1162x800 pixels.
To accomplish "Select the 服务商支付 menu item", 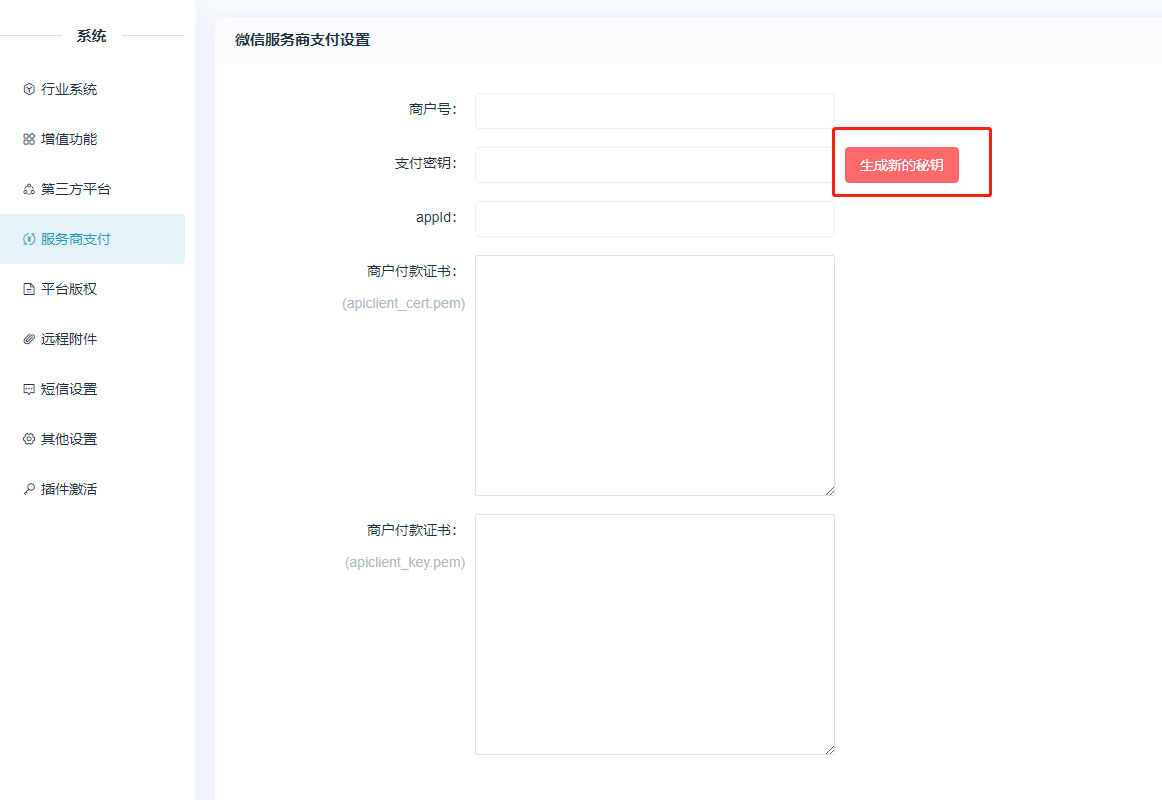I will coord(76,239).
